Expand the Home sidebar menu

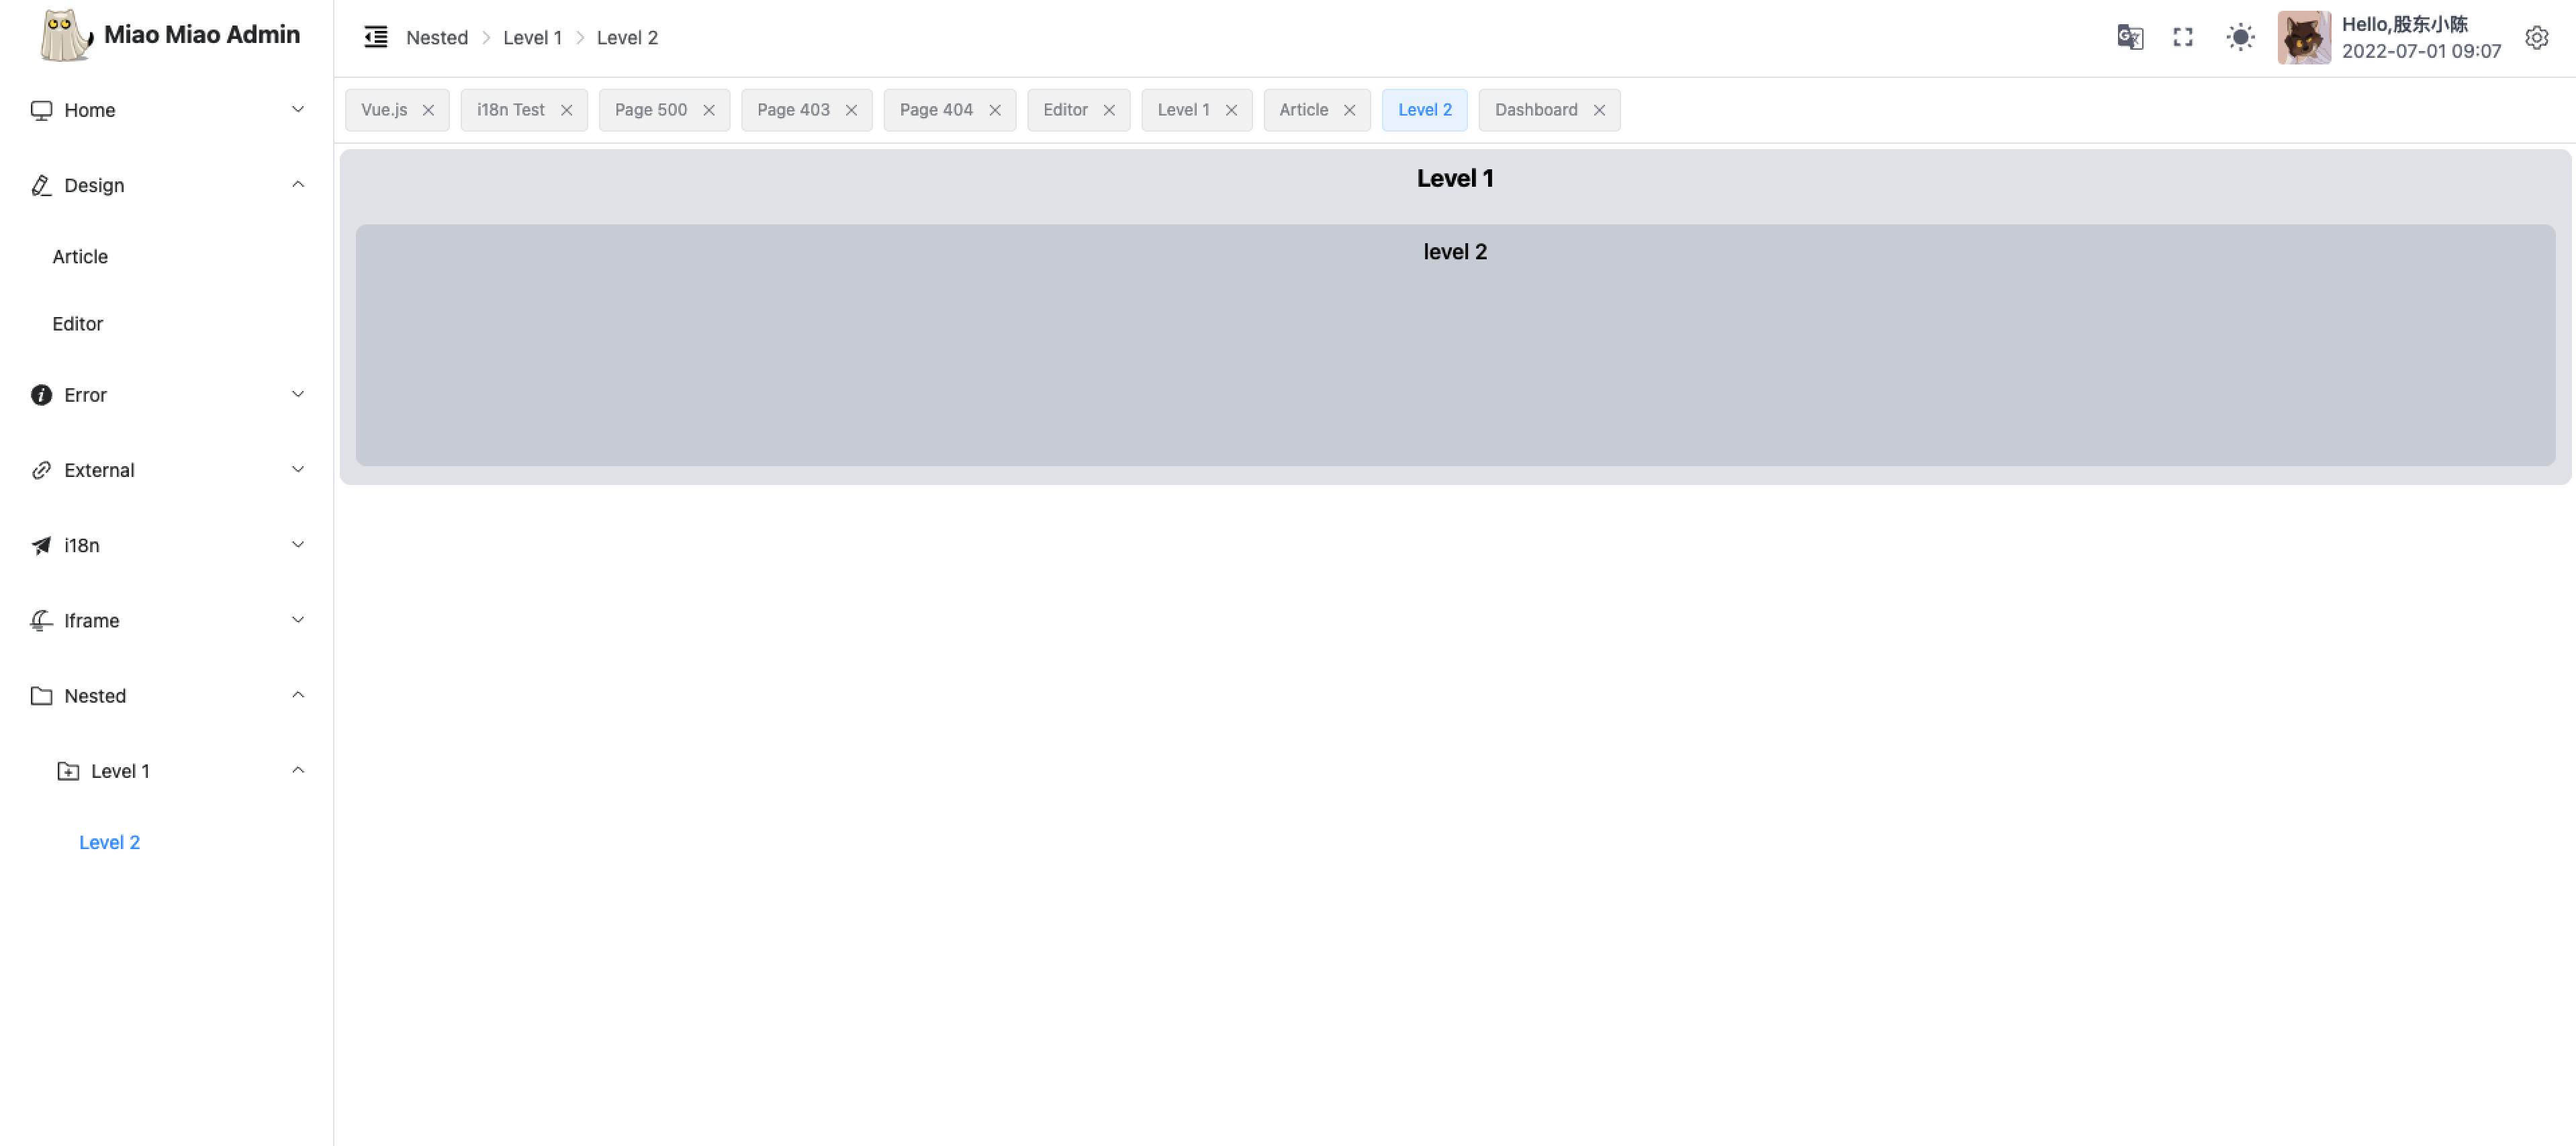[166, 110]
